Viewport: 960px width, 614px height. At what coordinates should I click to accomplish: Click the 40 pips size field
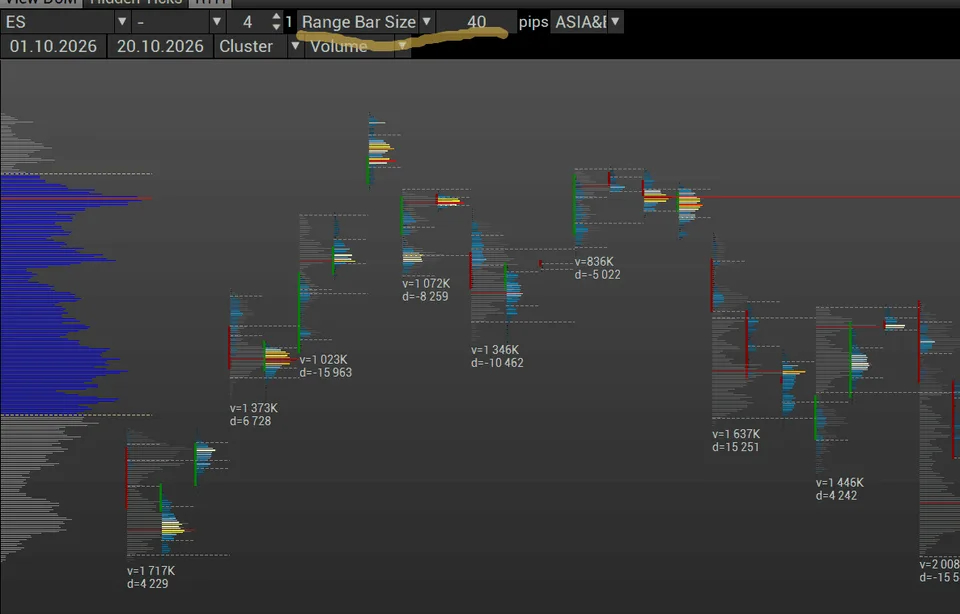(x=476, y=22)
